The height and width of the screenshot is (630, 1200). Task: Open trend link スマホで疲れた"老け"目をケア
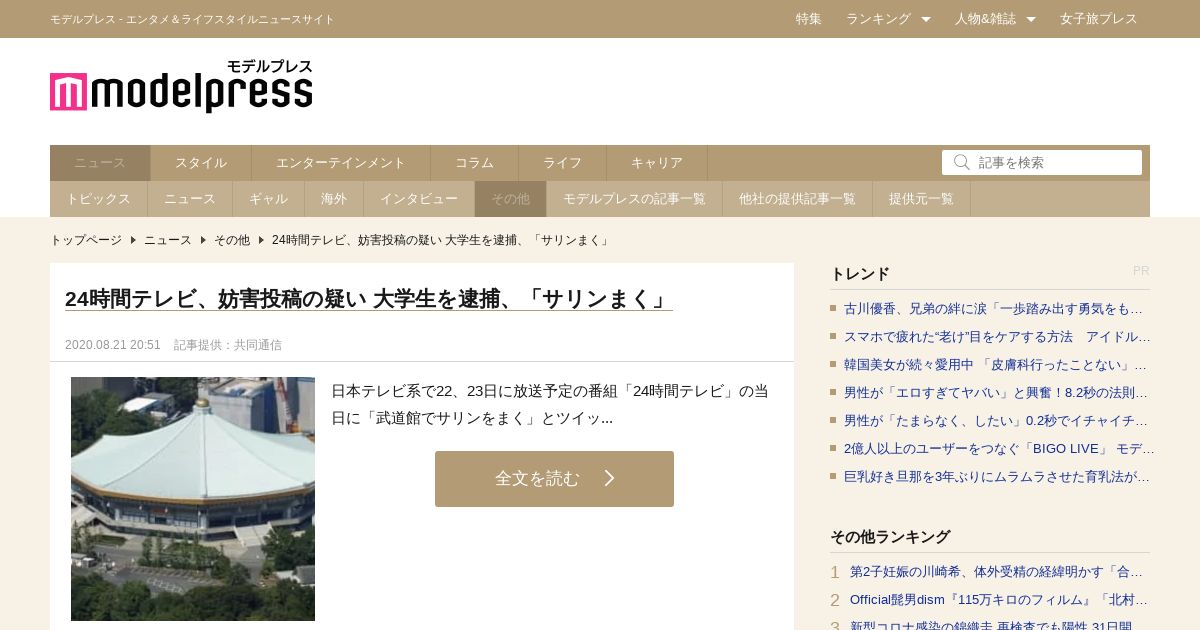[x=997, y=337]
